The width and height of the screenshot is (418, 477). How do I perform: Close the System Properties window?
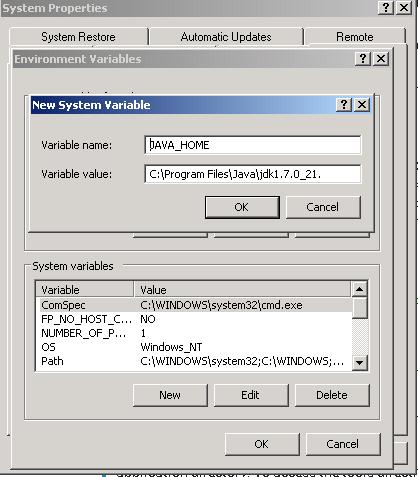click(404, 7)
